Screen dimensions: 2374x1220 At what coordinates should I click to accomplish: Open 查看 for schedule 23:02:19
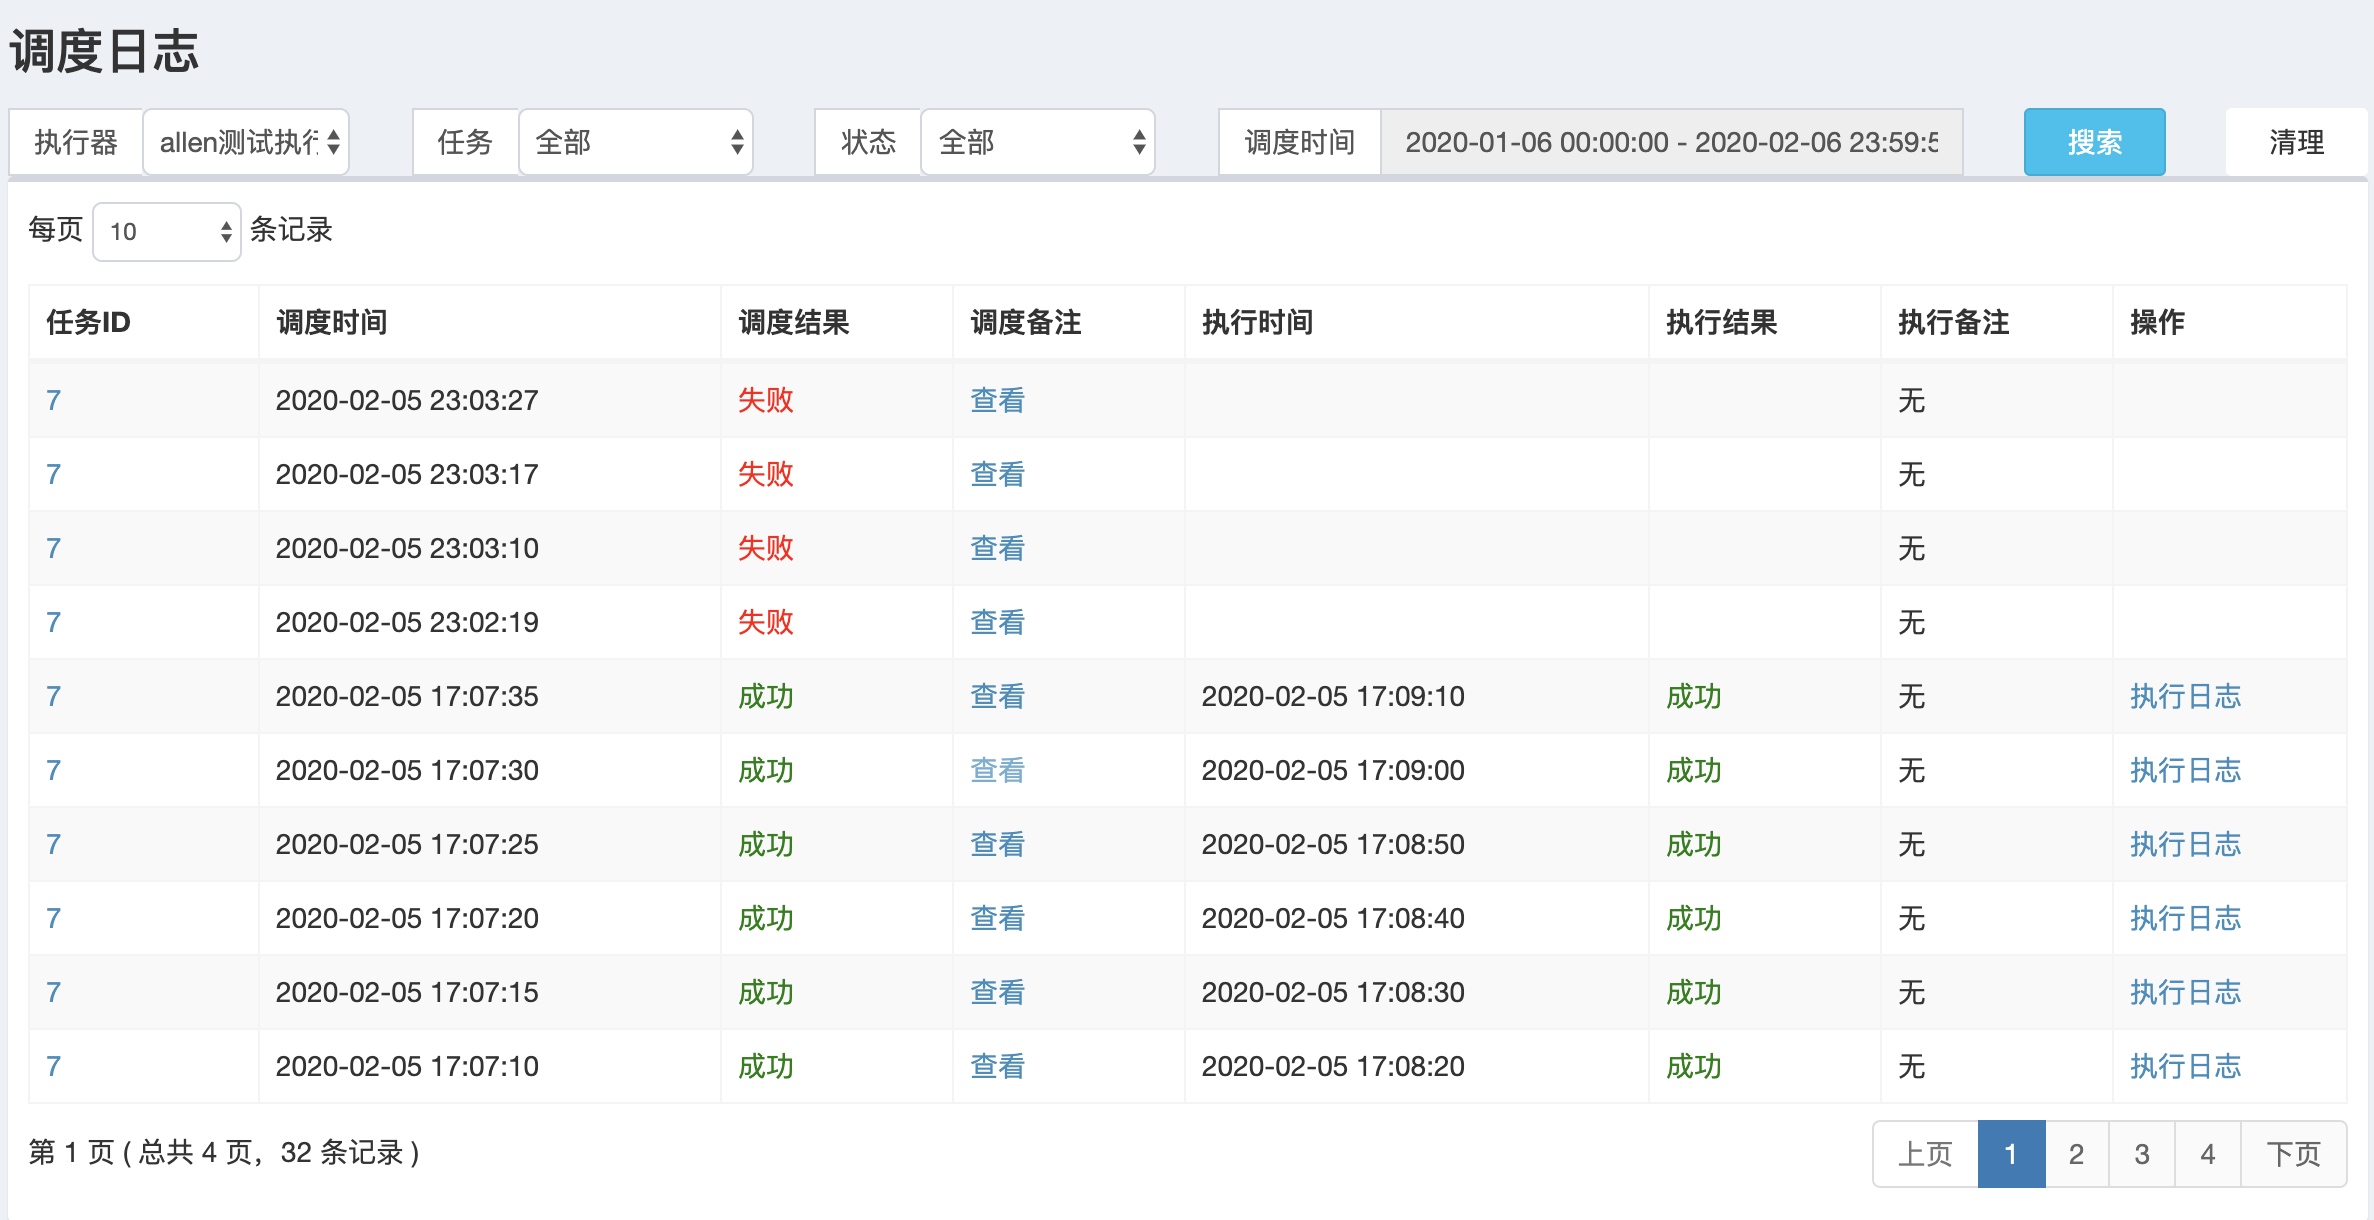pos(997,622)
